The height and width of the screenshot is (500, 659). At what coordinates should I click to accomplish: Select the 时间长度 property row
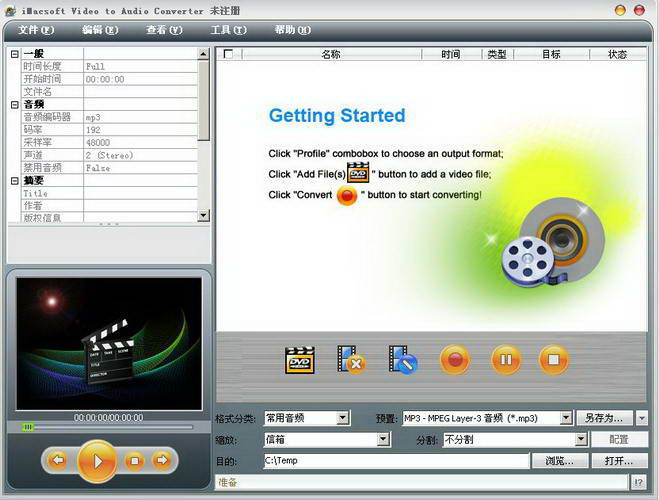click(109, 66)
